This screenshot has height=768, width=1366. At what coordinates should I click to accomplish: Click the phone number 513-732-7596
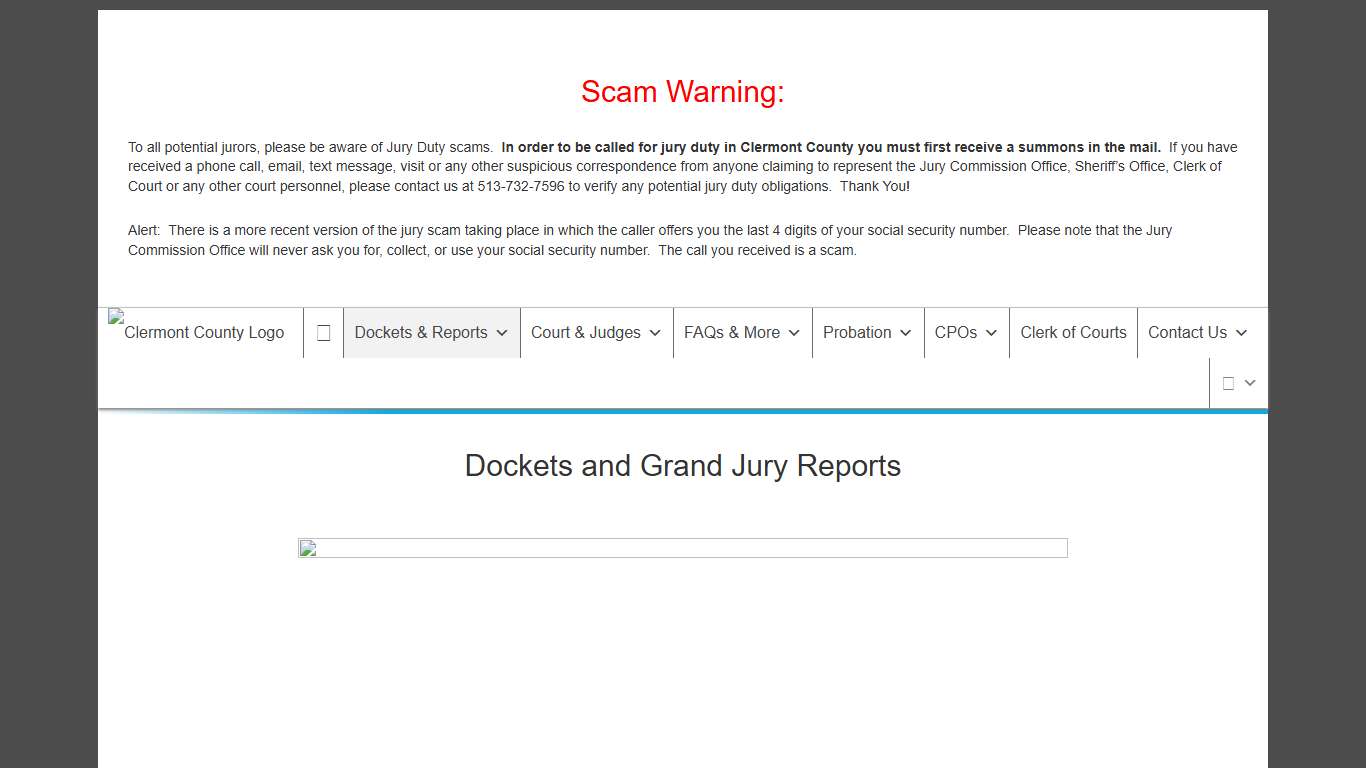tap(520, 186)
